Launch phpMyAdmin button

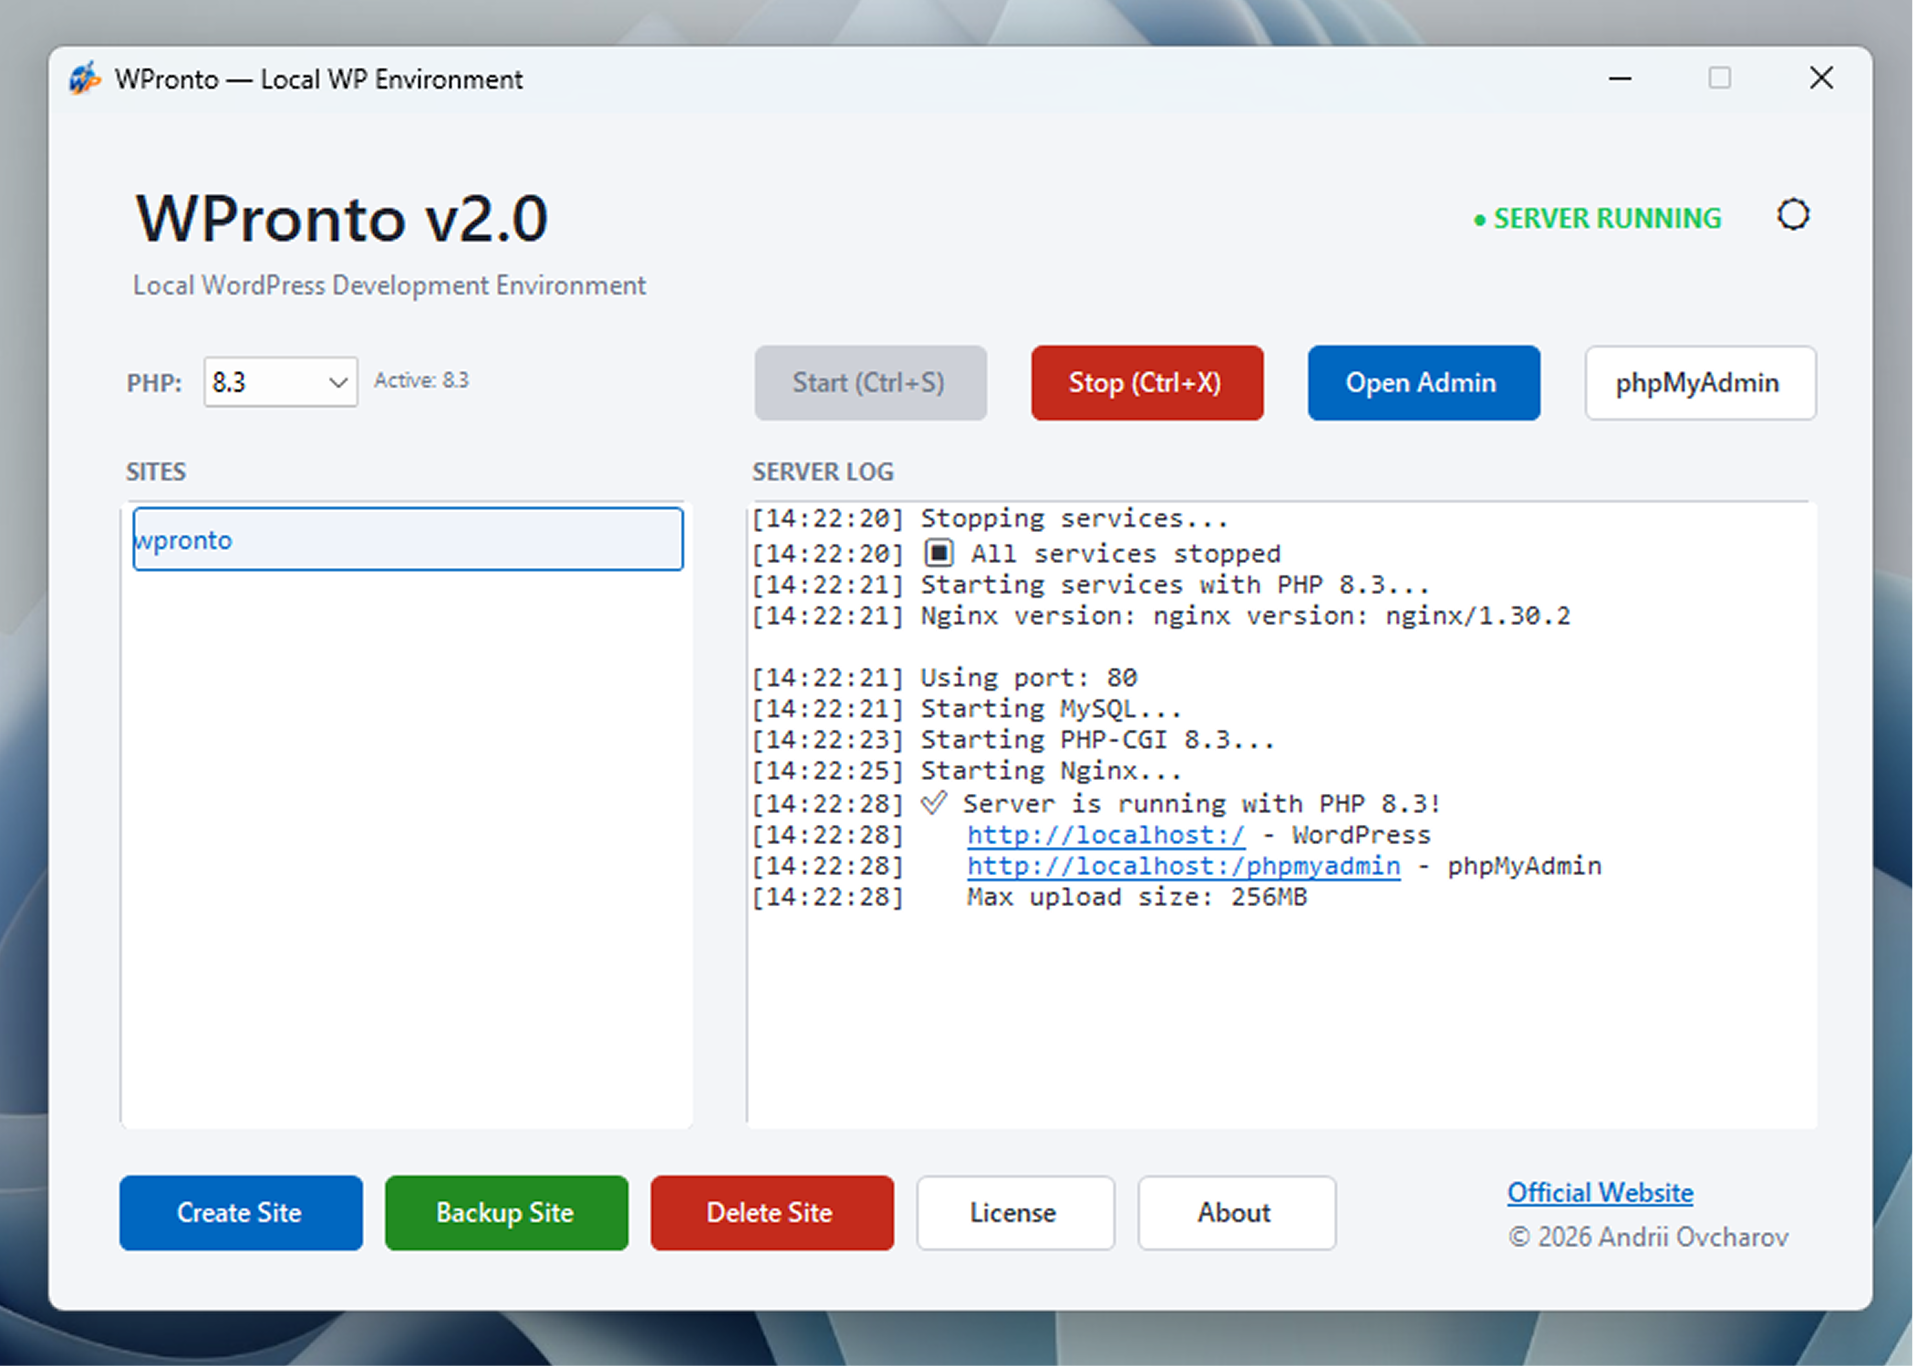point(1699,383)
